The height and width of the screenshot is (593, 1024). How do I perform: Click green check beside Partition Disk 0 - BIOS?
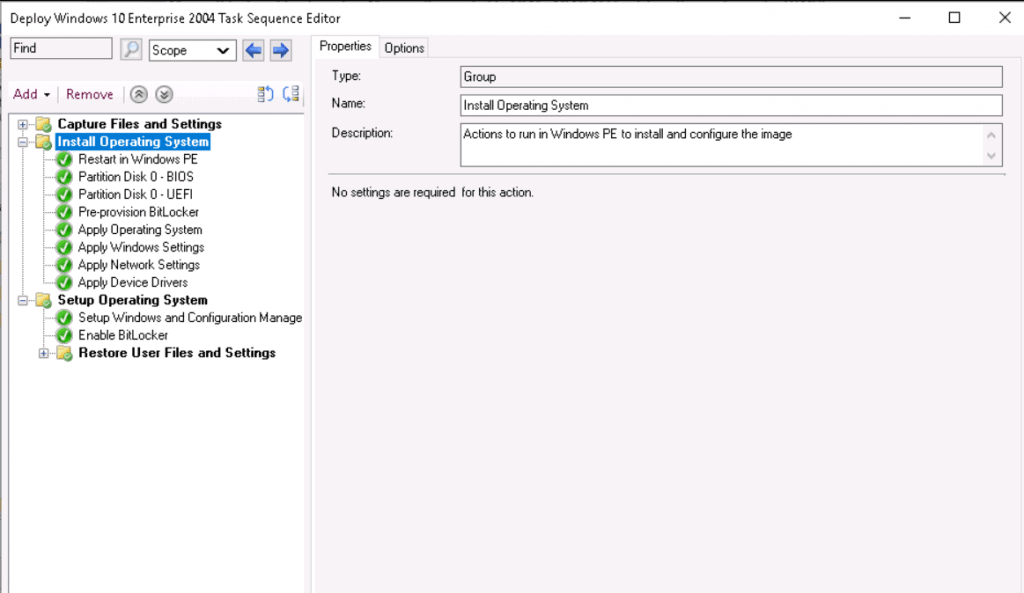(64, 177)
